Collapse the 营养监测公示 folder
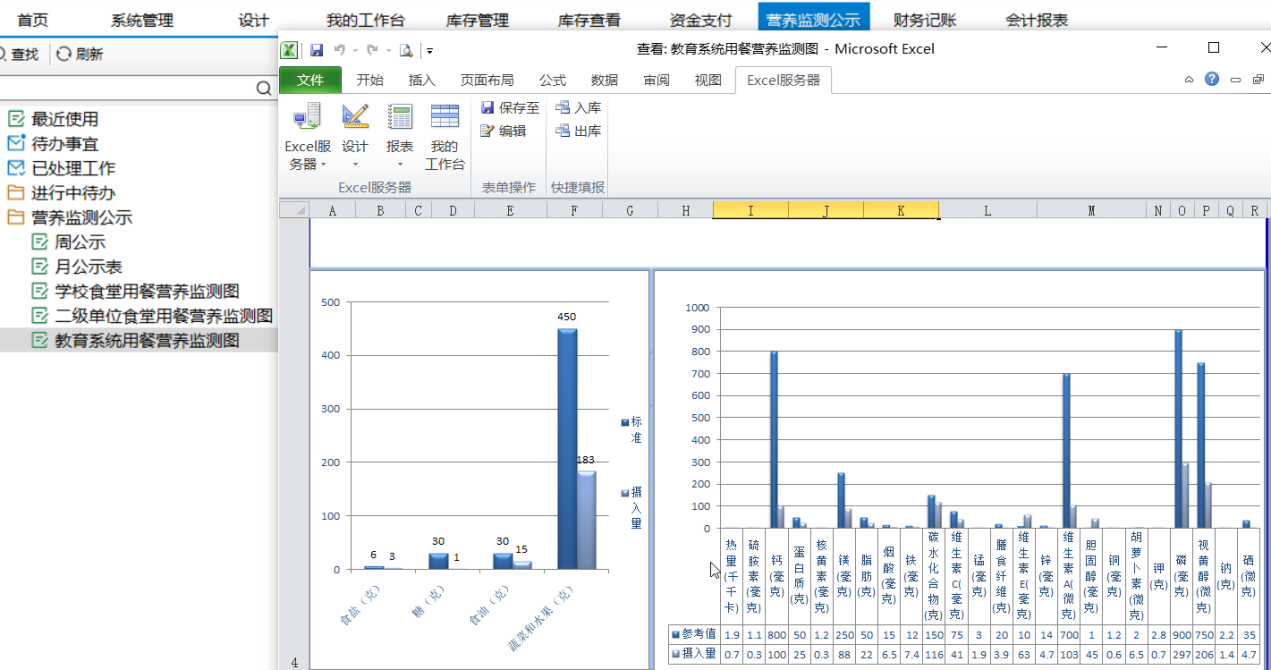The height and width of the screenshot is (670, 1271). [15, 218]
